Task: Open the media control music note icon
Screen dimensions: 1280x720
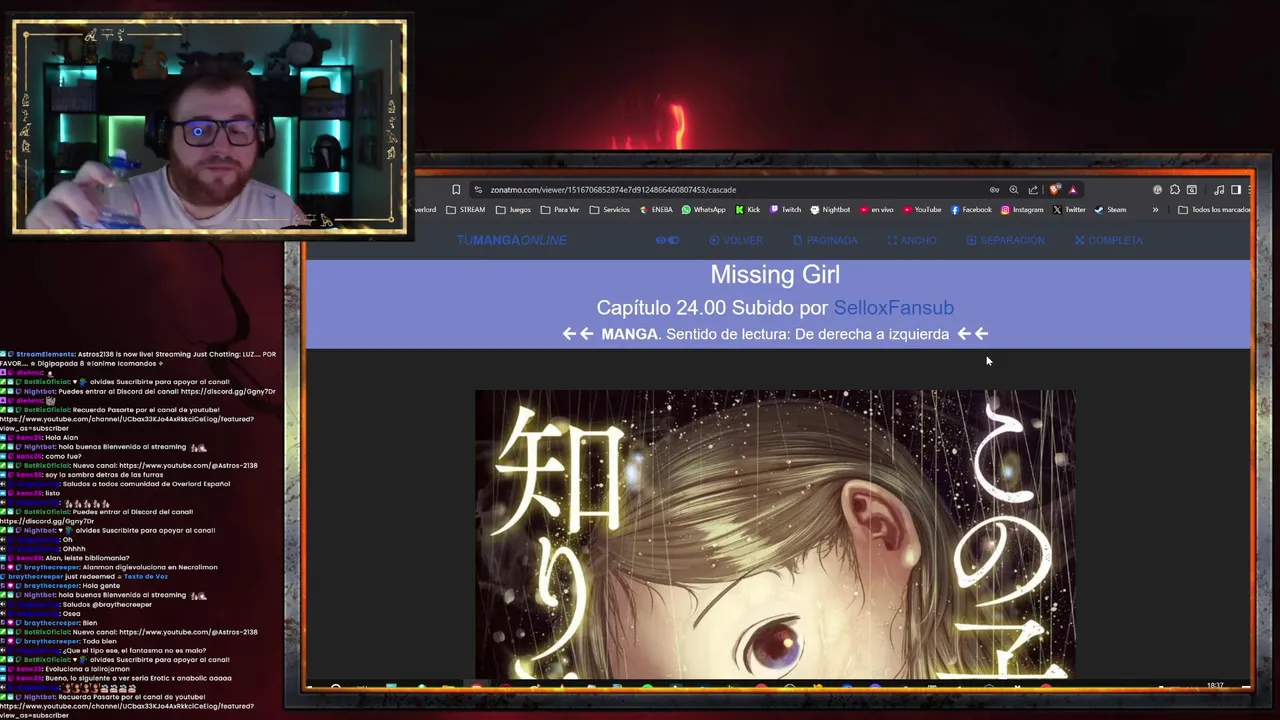Action: [1219, 190]
